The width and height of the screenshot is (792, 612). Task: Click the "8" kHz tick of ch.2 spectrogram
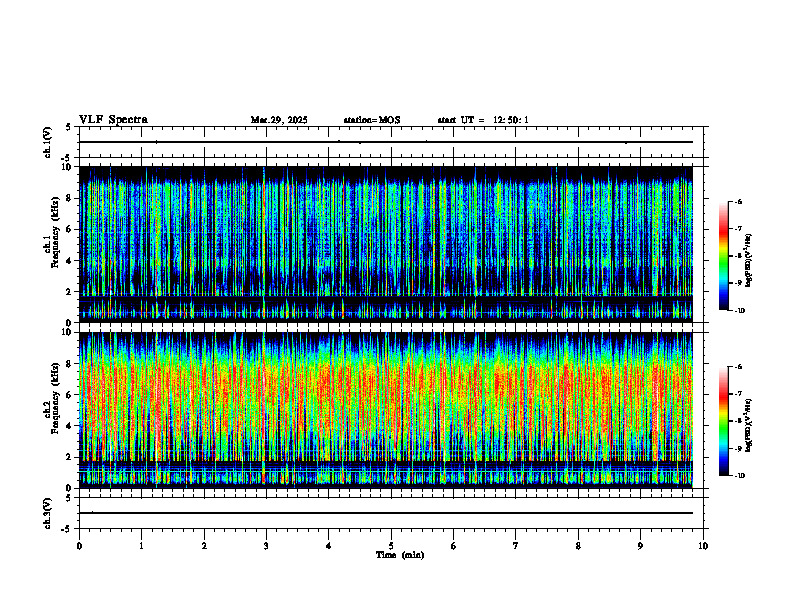pyautogui.click(x=71, y=364)
